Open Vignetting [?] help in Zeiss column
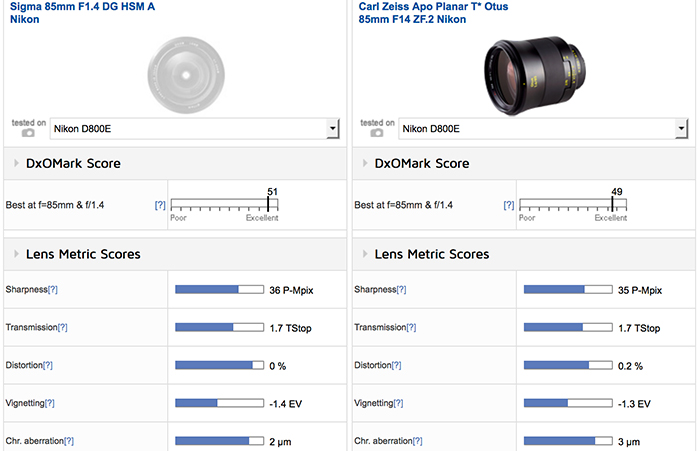The height and width of the screenshot is (451, 700). click(398, 403)
